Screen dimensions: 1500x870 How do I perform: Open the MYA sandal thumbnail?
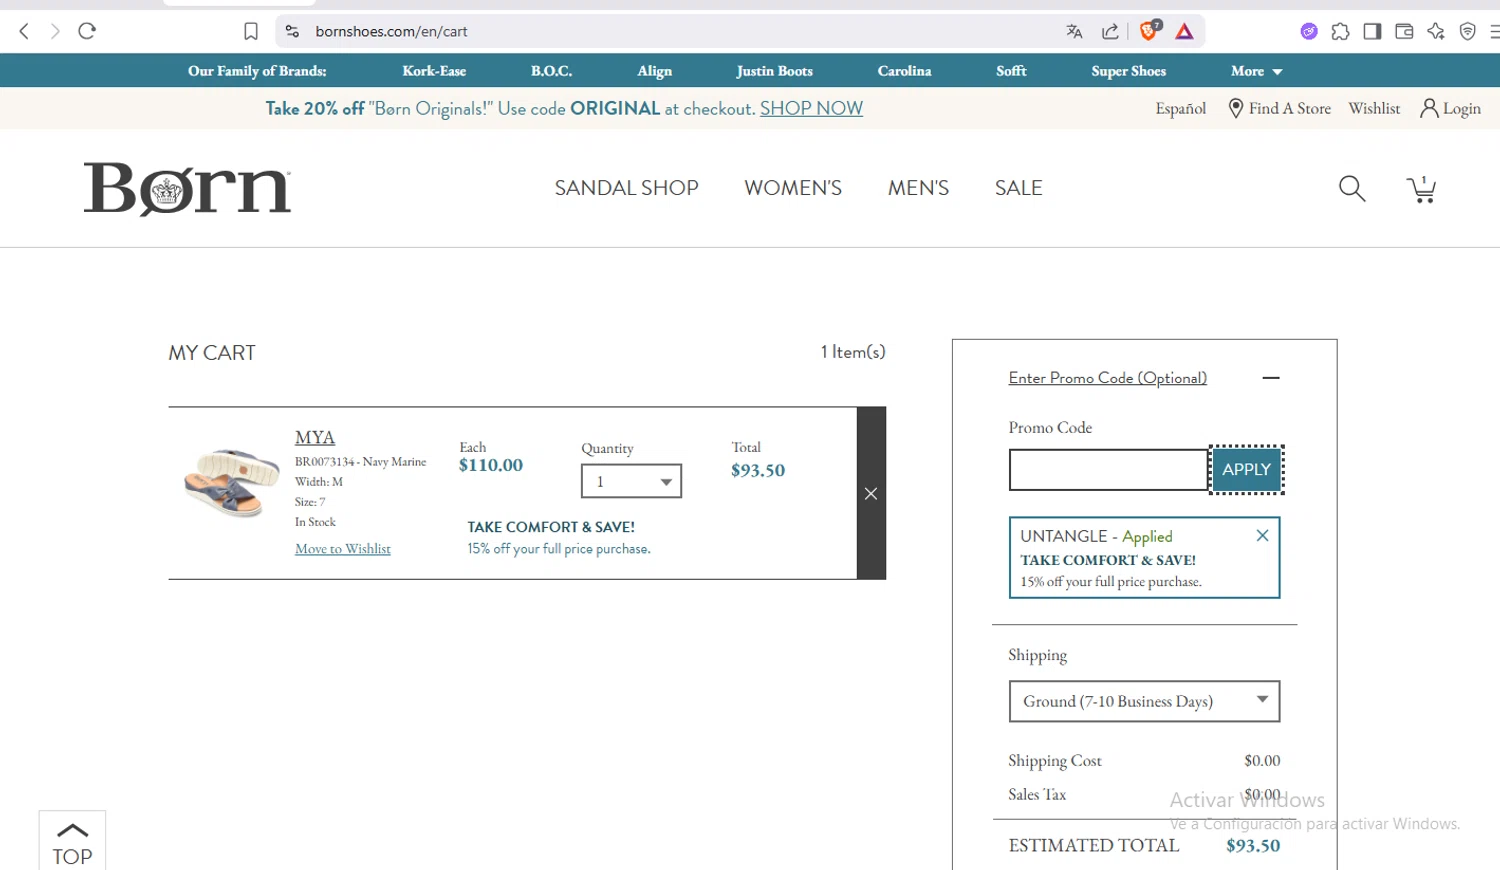coord(232,482)
